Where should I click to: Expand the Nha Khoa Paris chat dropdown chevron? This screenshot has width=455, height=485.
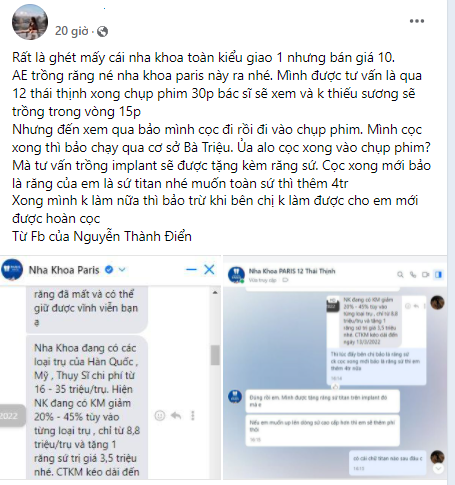pyautogui.click(x=122, y=269)
